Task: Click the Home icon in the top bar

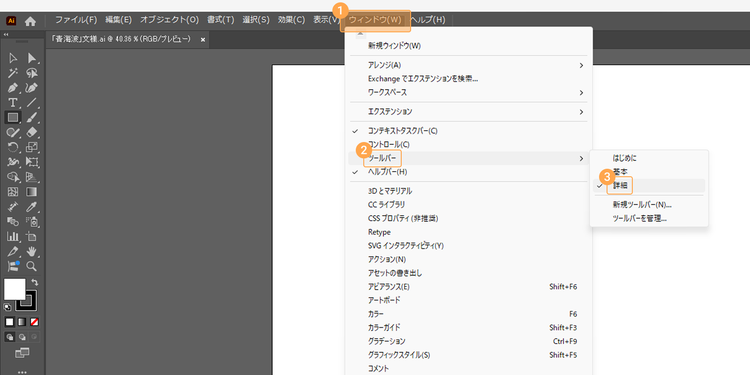Action: coord(30,21)
